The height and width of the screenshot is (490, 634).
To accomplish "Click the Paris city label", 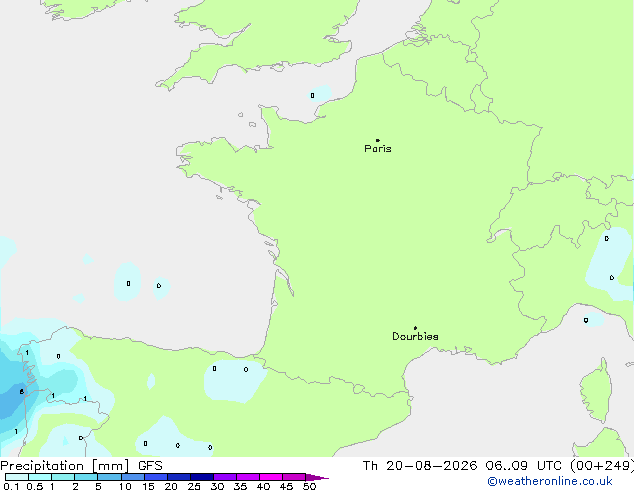I will (x=378, y=149).
